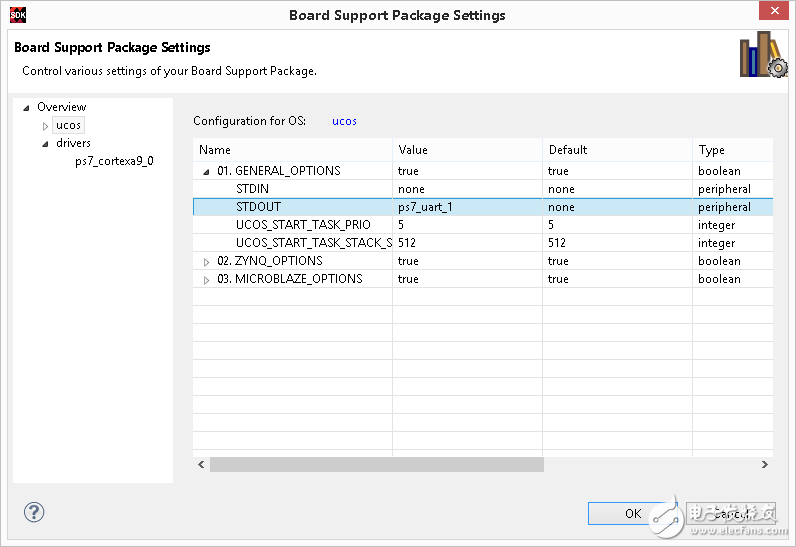Select the ucos item in the tree
The width and height of the screenshot is (796, 547).
pos(68,125)
